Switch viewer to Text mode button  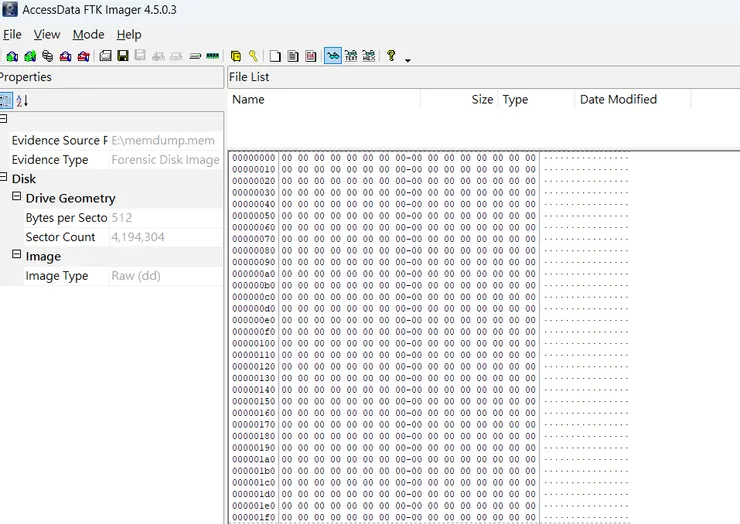351,56
